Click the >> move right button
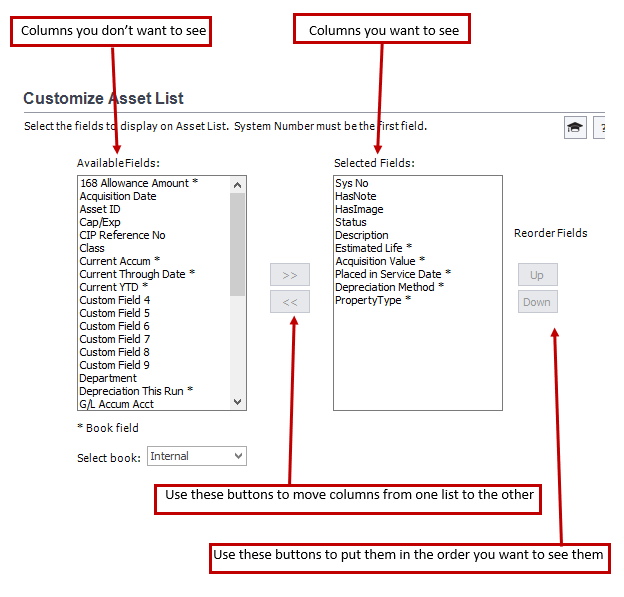The image size is (624, 597). (x=290, y=275)
